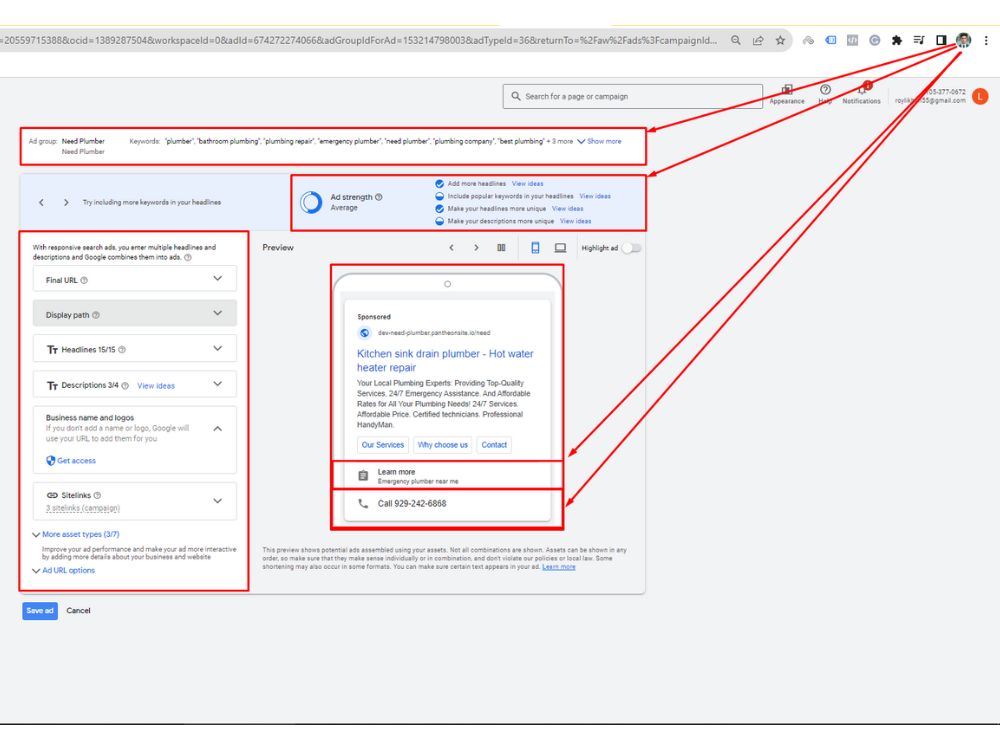This screenshot has width=1000, height=750.
Task: Open the orange L account avatar
Action: tap(980, 96)
